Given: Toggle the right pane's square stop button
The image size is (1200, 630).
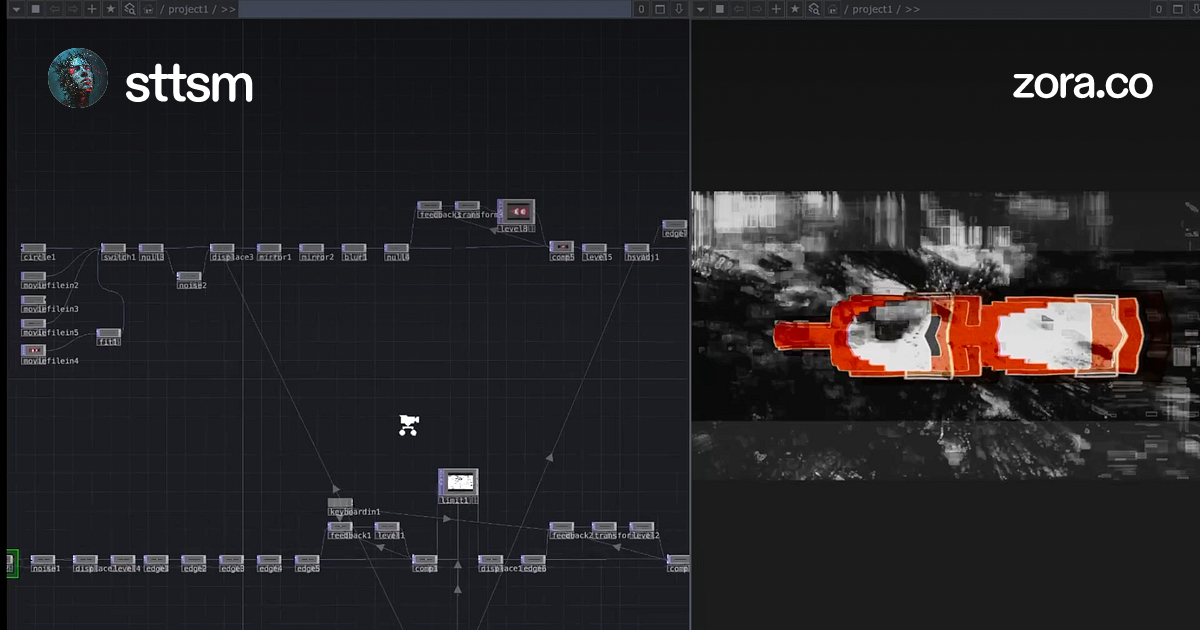Looking at the screenshot, I should [719, 9].
